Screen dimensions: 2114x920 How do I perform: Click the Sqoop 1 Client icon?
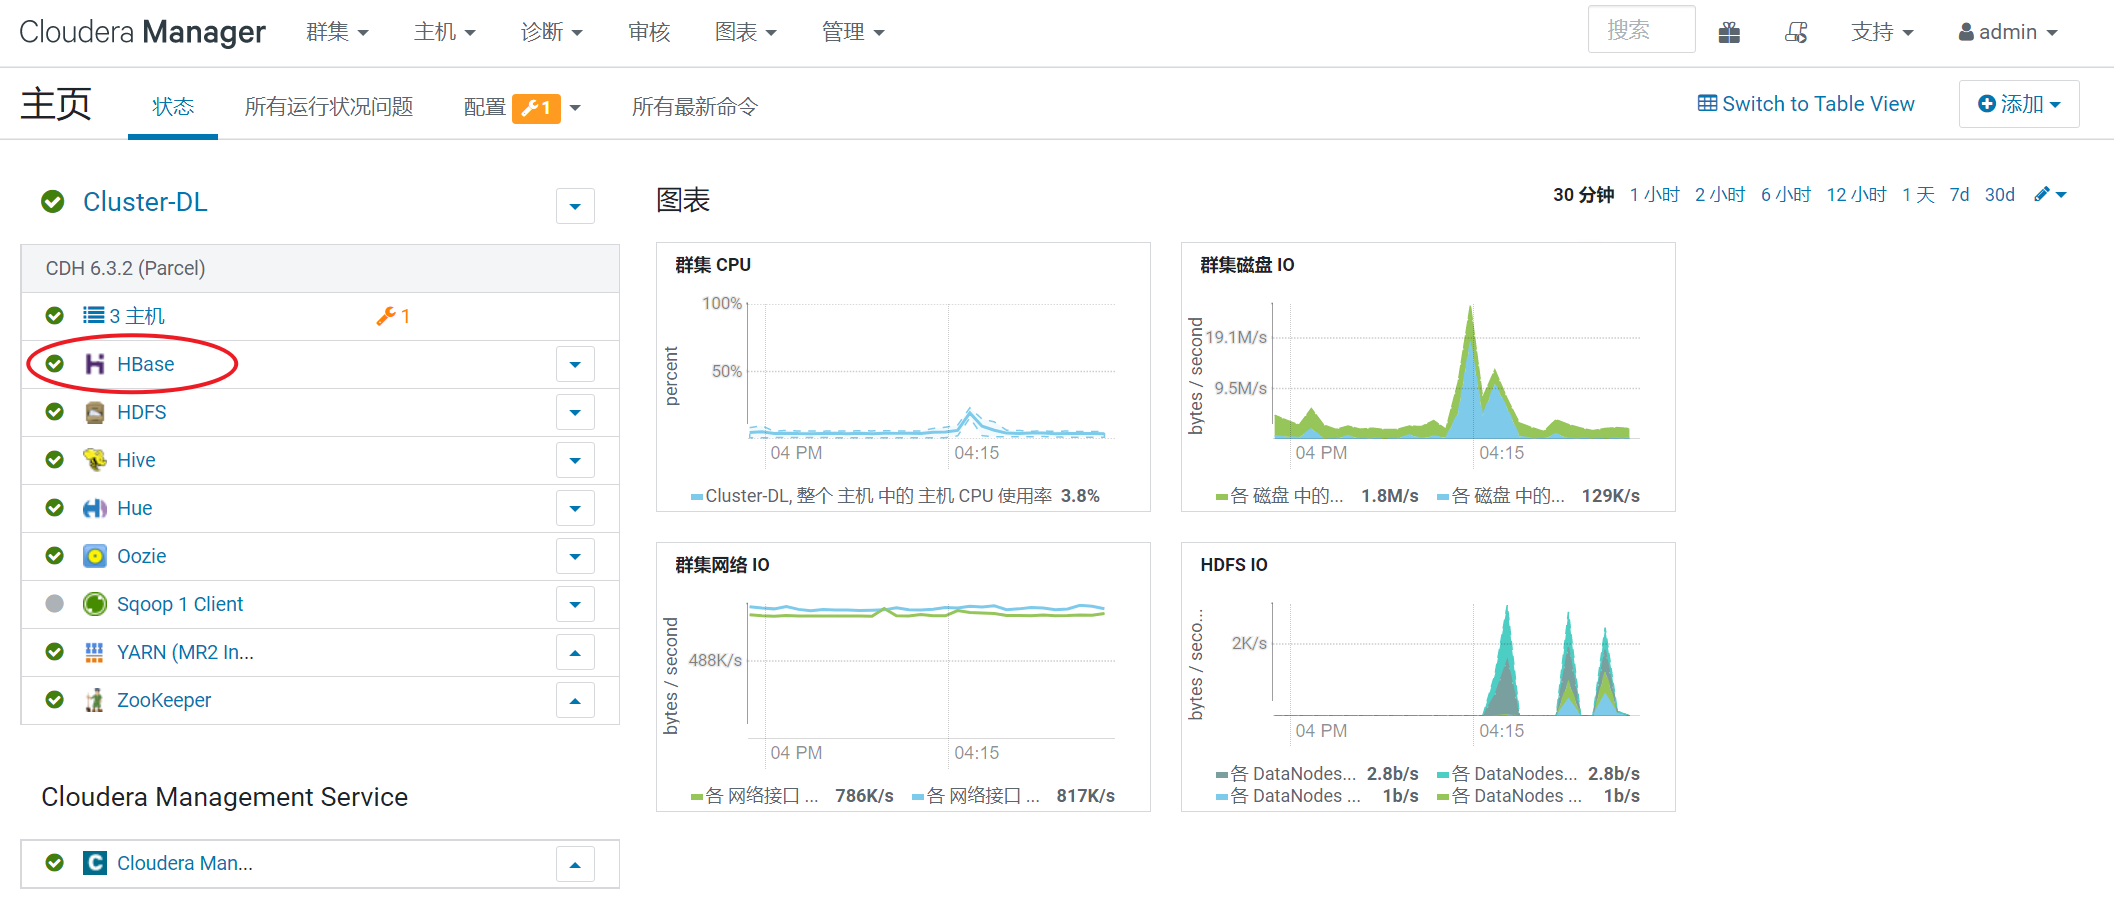click(95, 604)
